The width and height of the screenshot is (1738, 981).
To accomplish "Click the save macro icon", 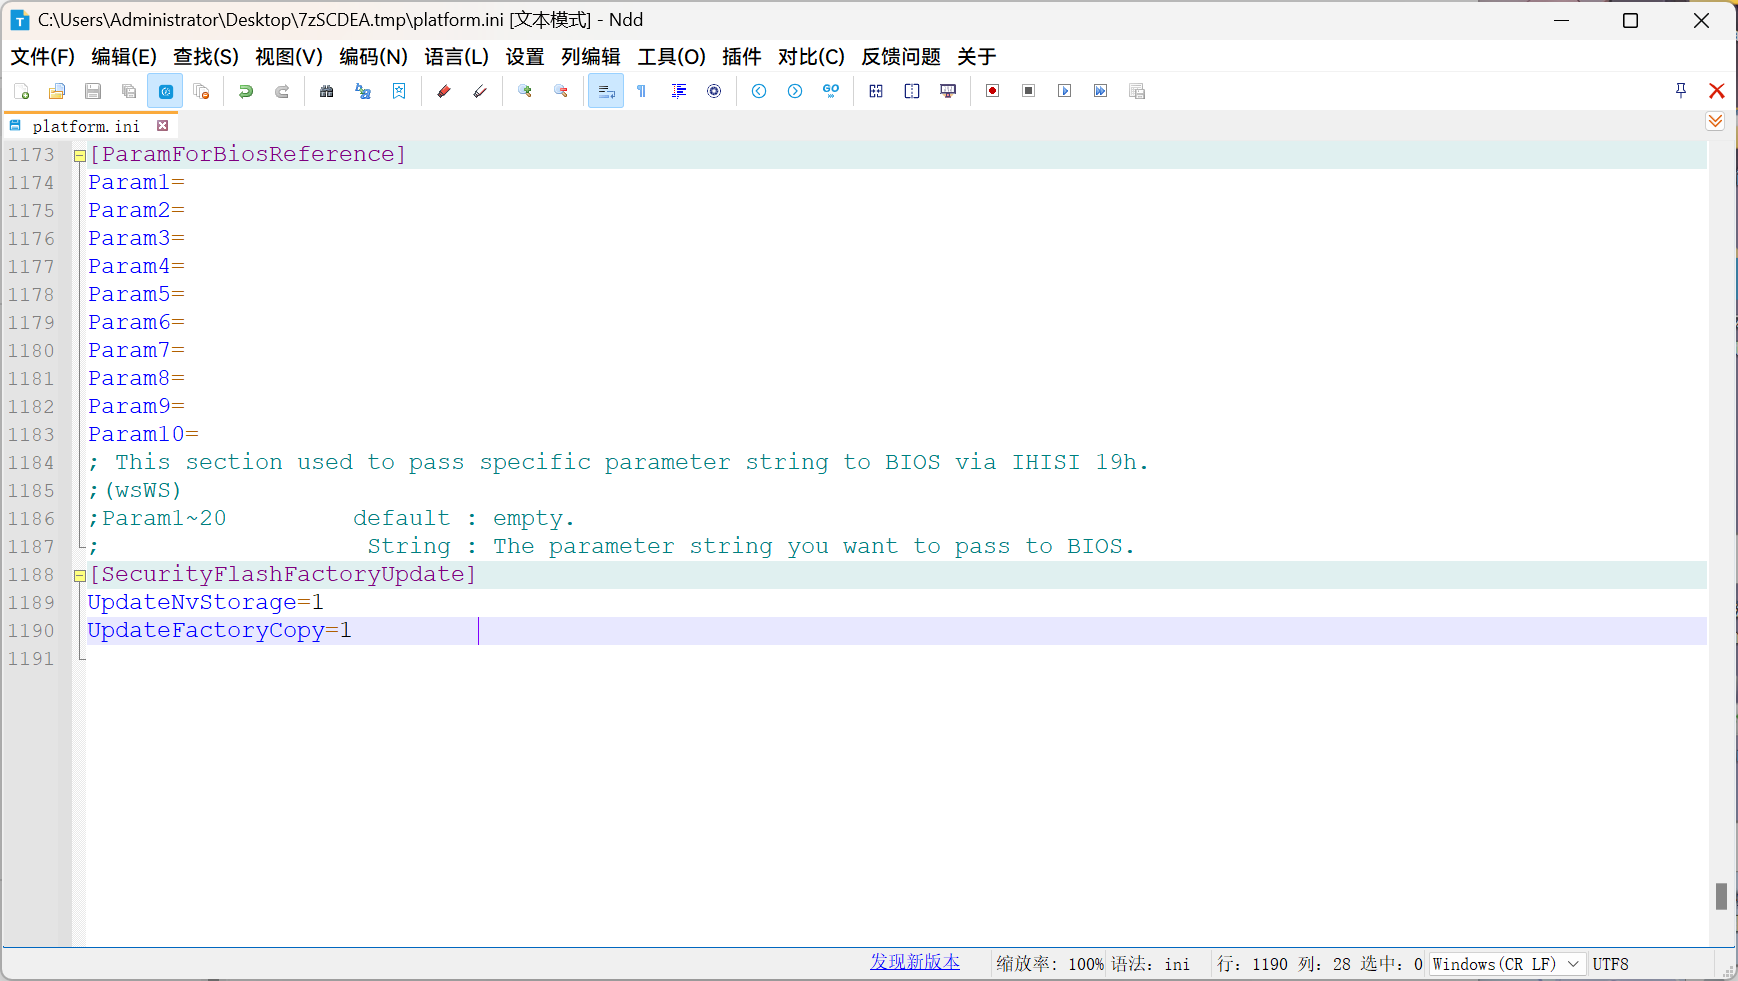I will [x=1137, y=91].
